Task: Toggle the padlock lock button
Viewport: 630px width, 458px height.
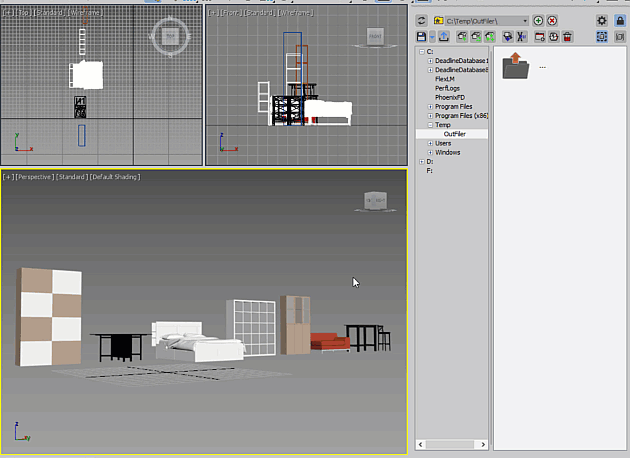Action: click(620, 20)
